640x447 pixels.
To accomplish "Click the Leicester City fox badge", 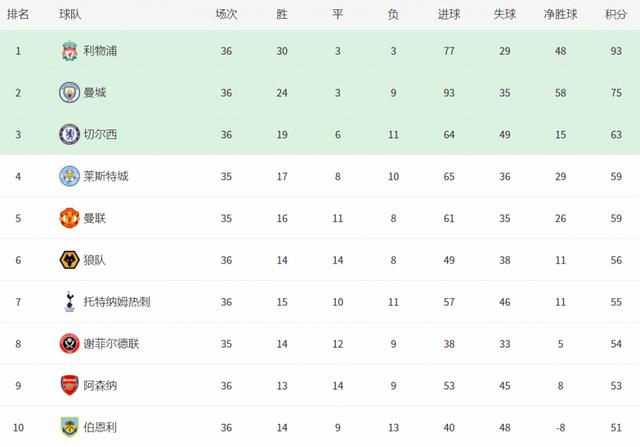I will tap(69, 176).
